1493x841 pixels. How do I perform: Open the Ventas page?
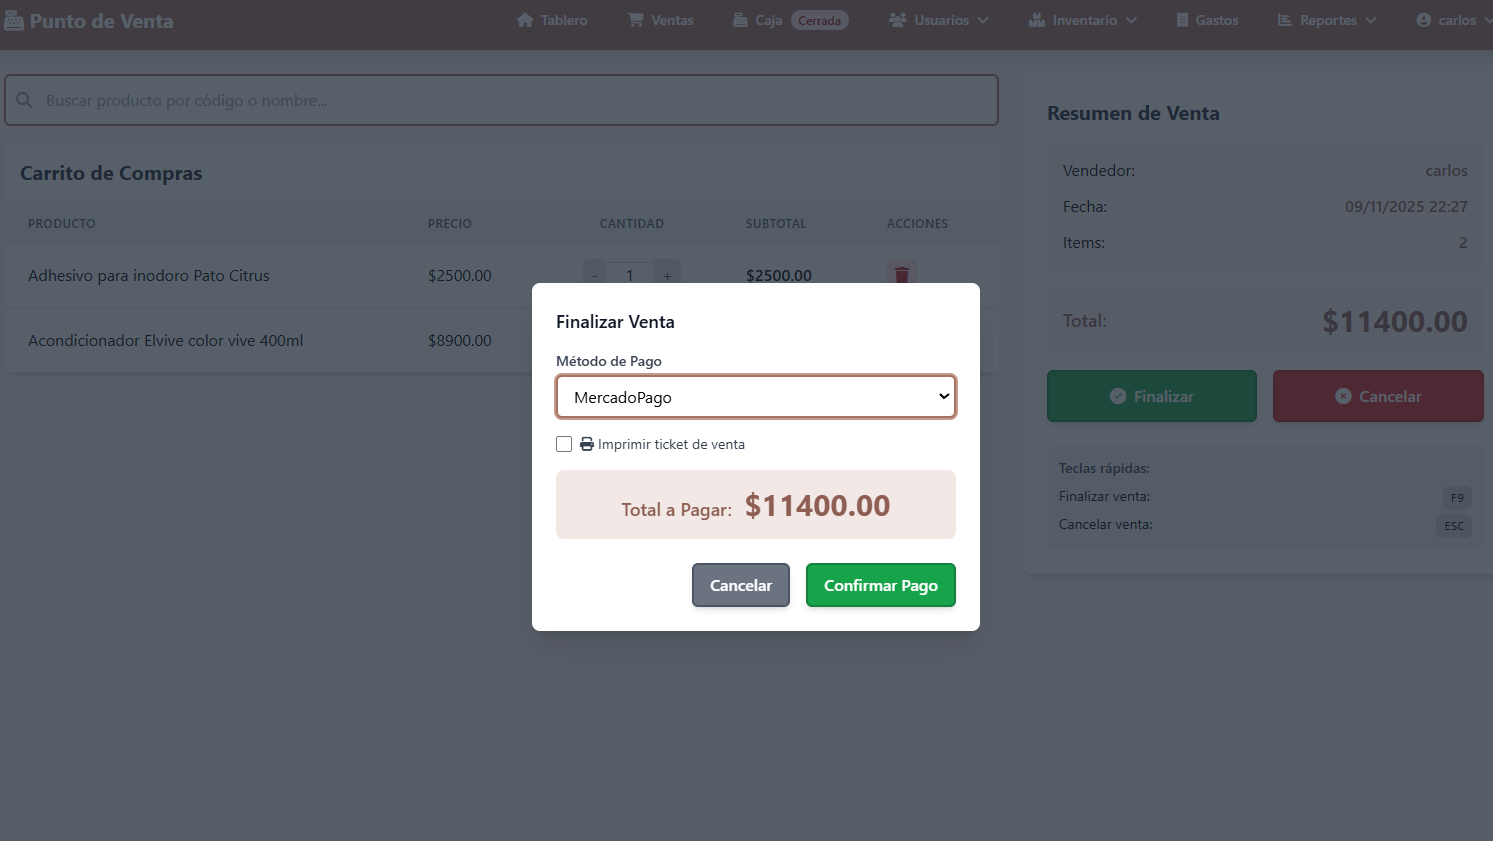point(671,20)
